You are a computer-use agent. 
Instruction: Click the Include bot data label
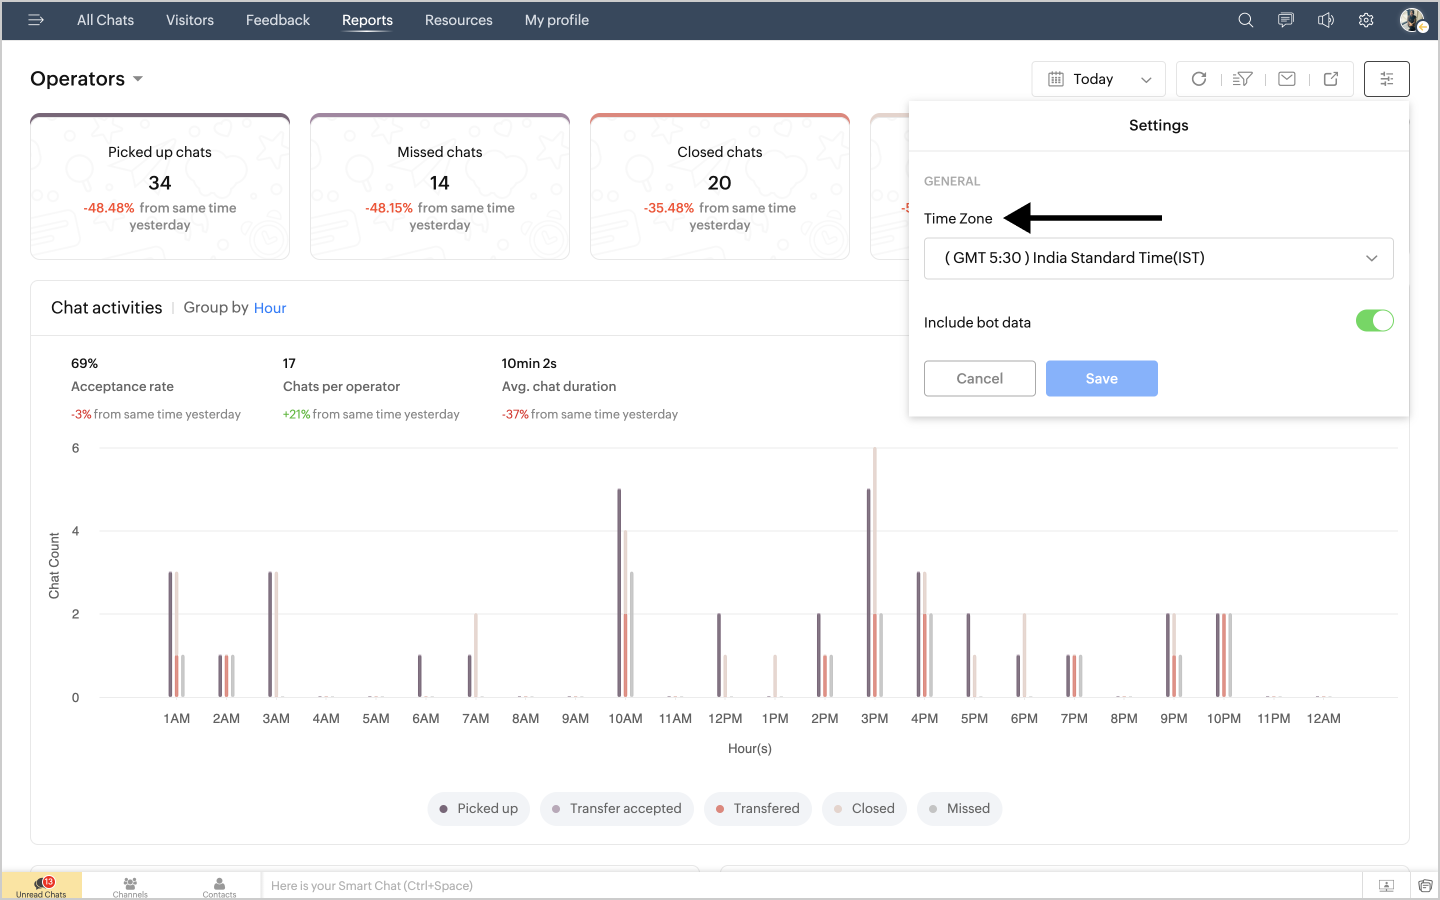tap(977, 323)
